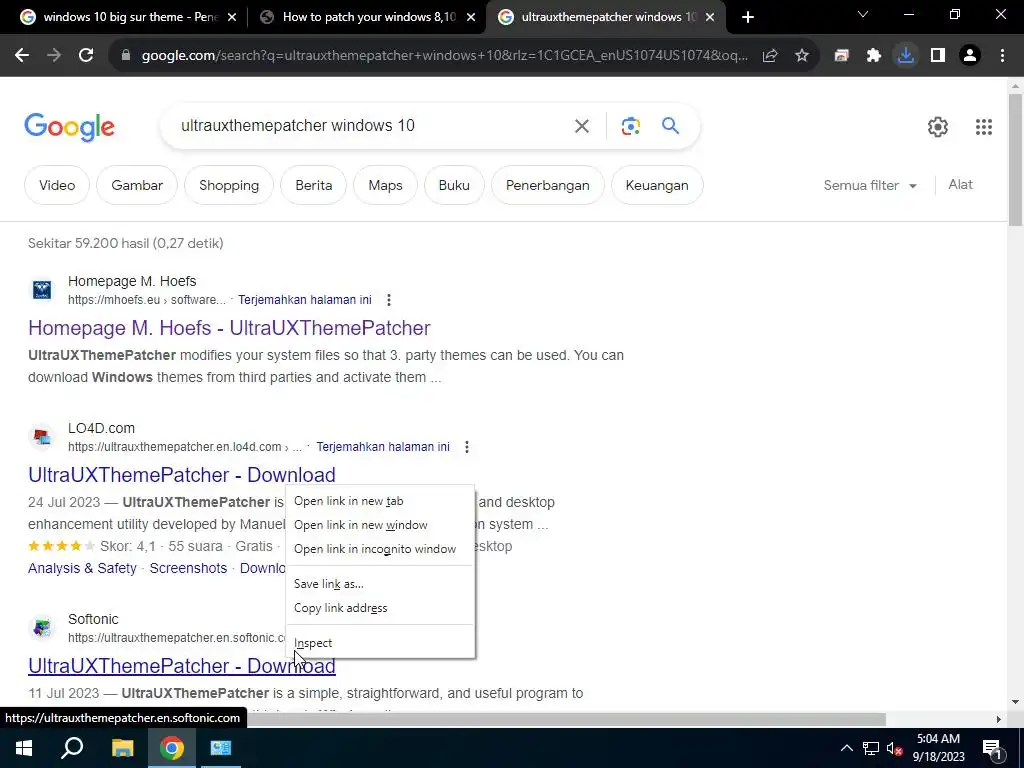This screenshot has height=768, width=1024.
Task: Open the 'Alat' search tools
Action: 960,185
